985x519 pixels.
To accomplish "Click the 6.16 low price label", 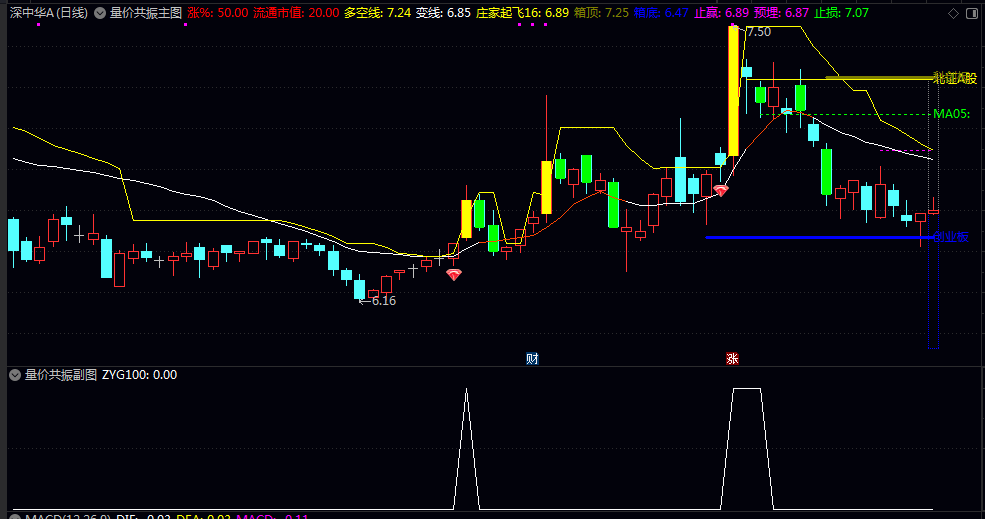I will [x=383, y=301].
